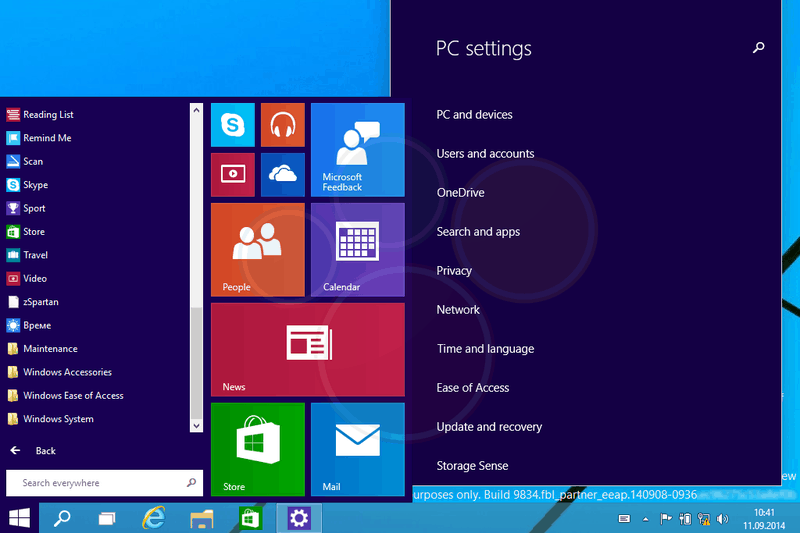Click the News tile
The width and height of the screenshot is (800, 533).
(307, 349)
